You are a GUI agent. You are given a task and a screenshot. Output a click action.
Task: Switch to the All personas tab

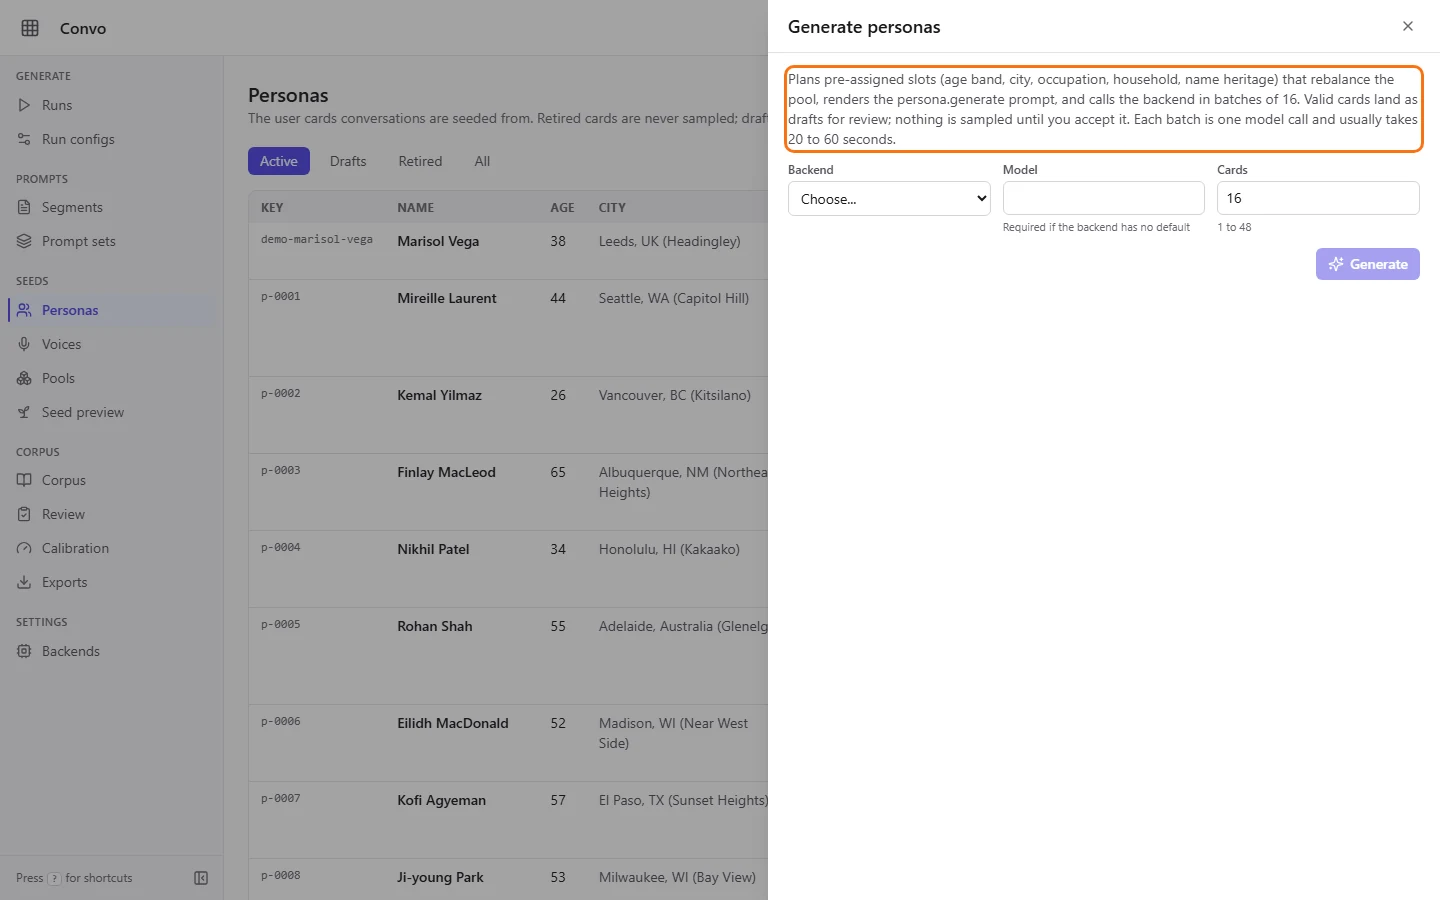point(482,161)
